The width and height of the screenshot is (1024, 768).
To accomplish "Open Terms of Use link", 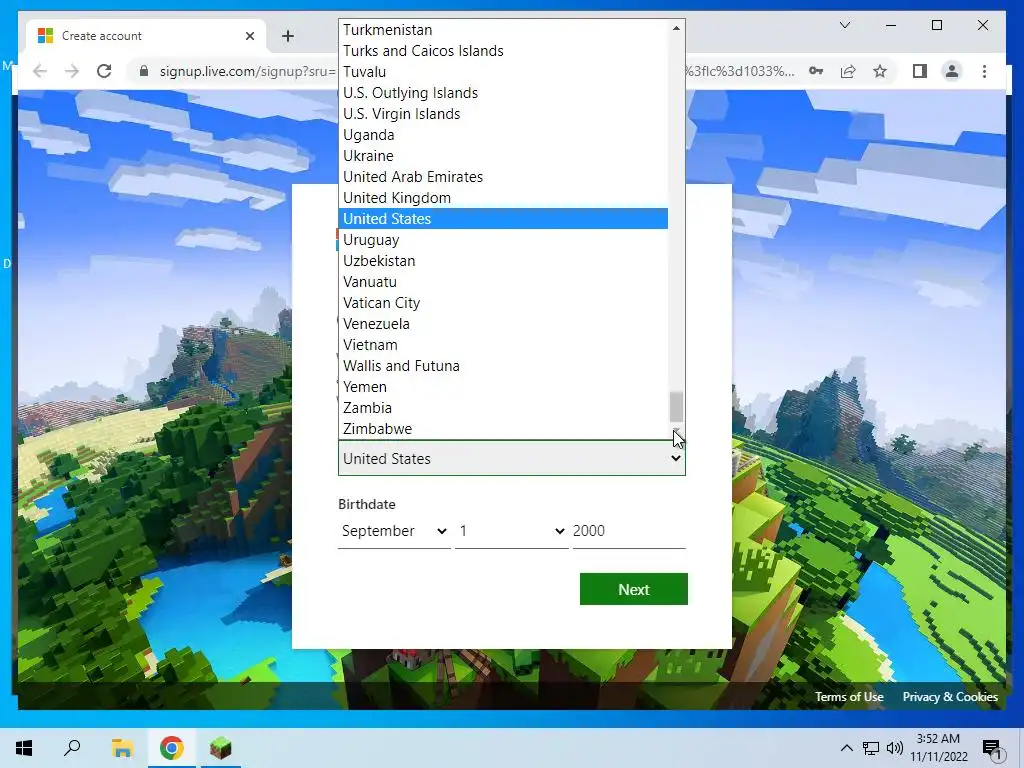I will click(849, 697).
